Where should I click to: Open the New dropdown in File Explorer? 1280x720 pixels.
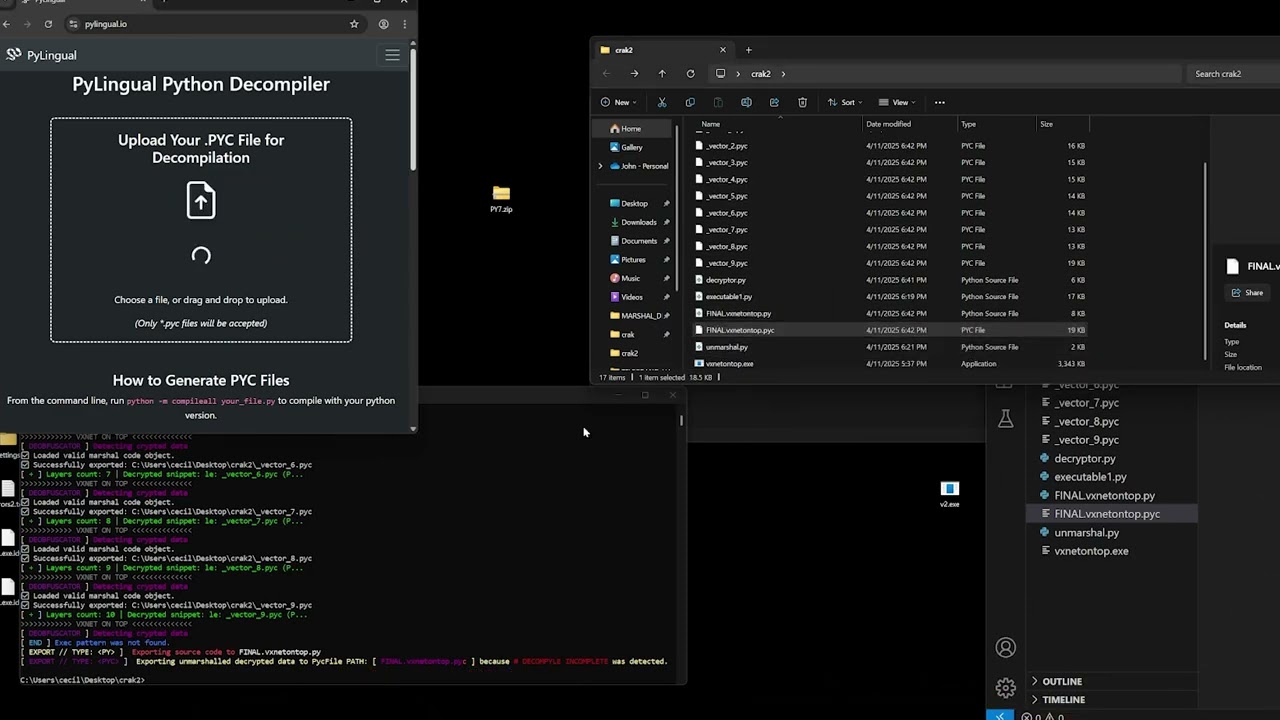coord(620,102)
